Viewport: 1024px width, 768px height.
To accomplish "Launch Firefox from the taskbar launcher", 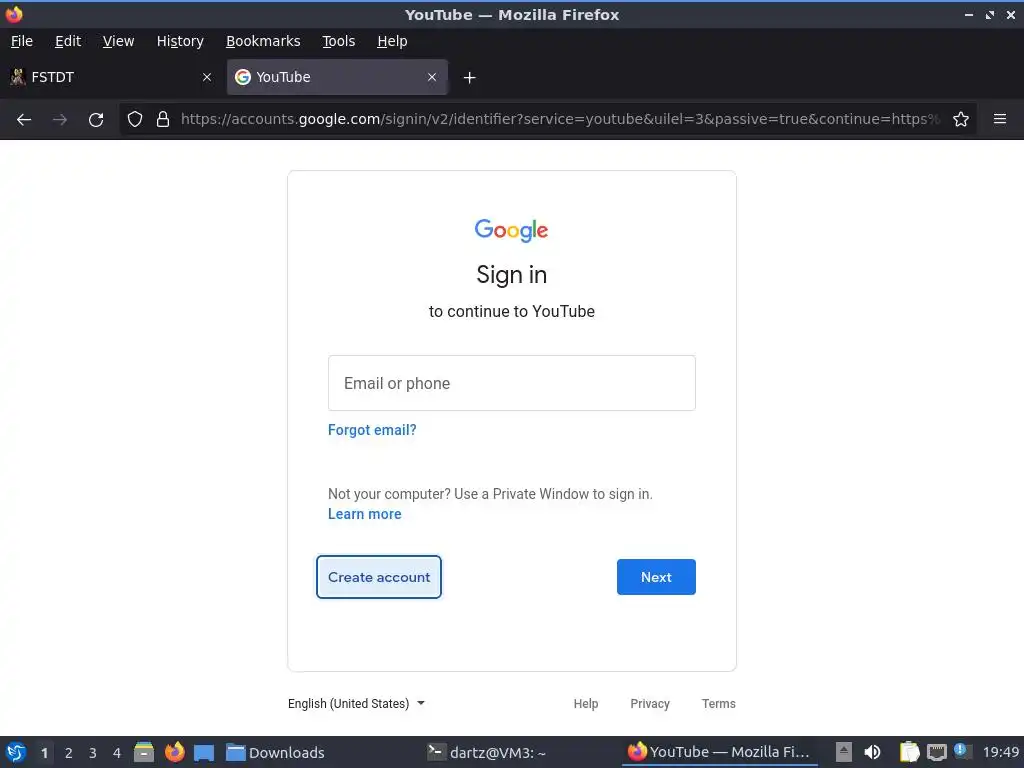I will pos(174,752).
